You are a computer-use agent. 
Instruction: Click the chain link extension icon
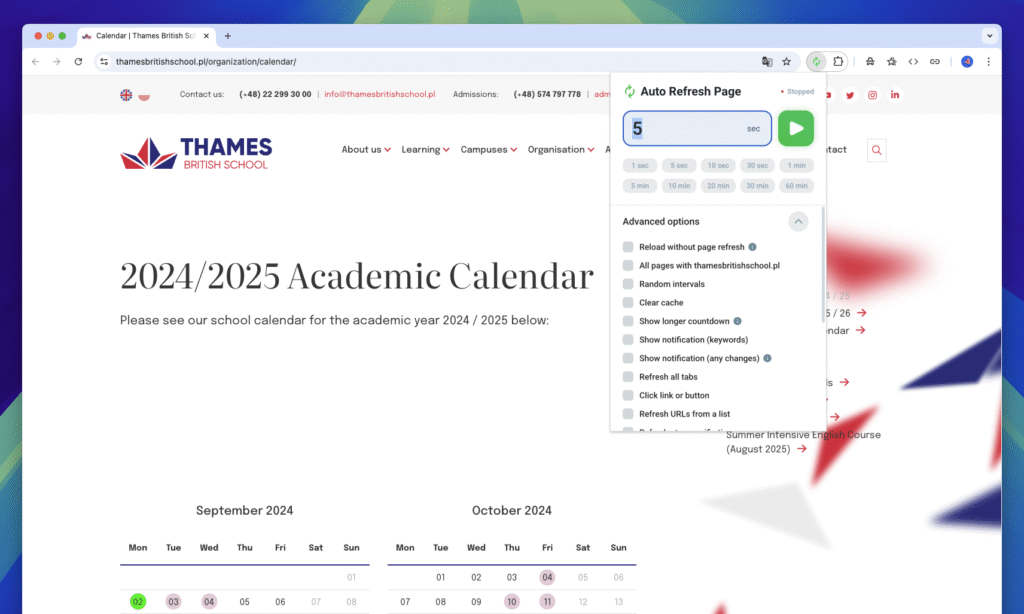(x=935, y=61)
